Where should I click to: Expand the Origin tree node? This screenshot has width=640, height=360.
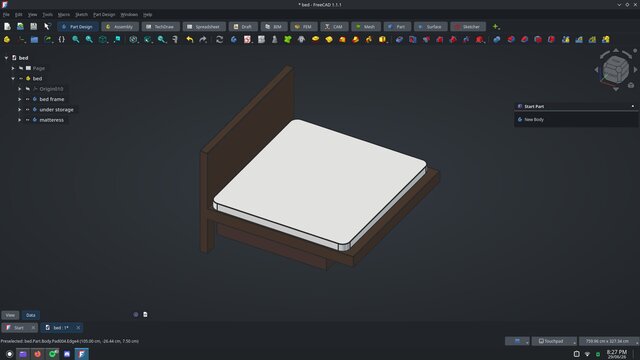point(20,89)
